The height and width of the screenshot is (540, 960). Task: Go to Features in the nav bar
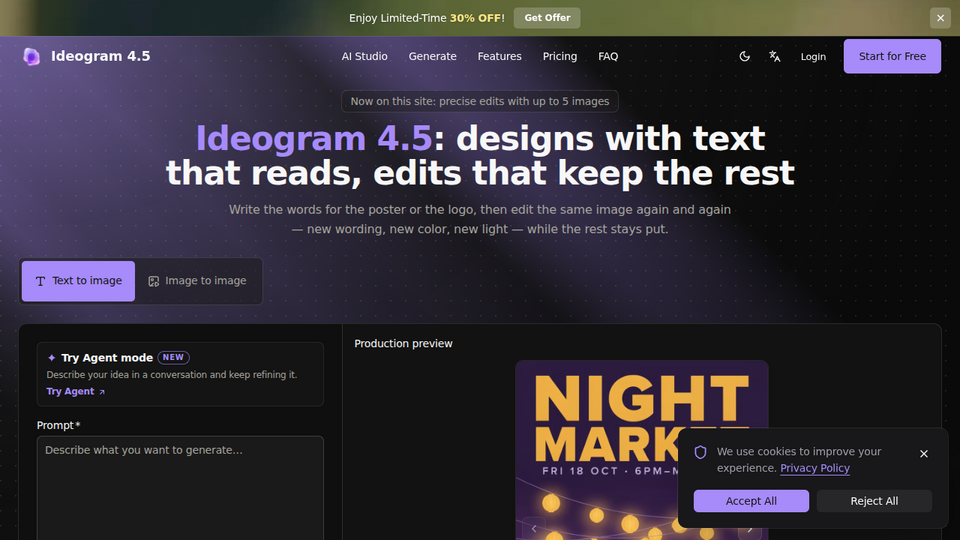pyautogui.click(x=500, y=56)
